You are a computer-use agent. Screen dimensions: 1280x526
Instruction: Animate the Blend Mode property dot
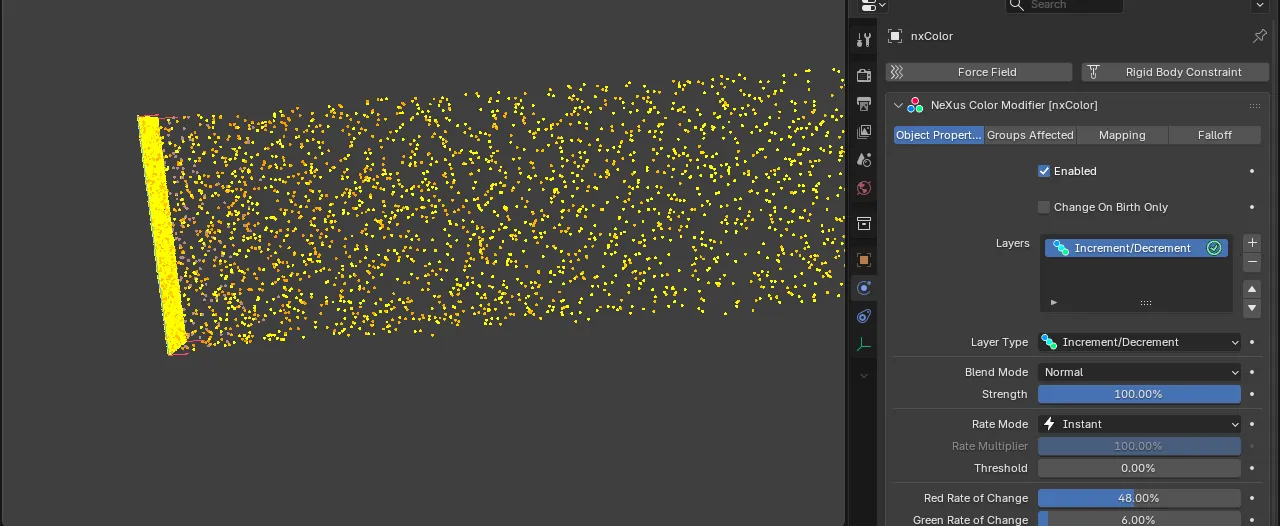pos(1251,372)
